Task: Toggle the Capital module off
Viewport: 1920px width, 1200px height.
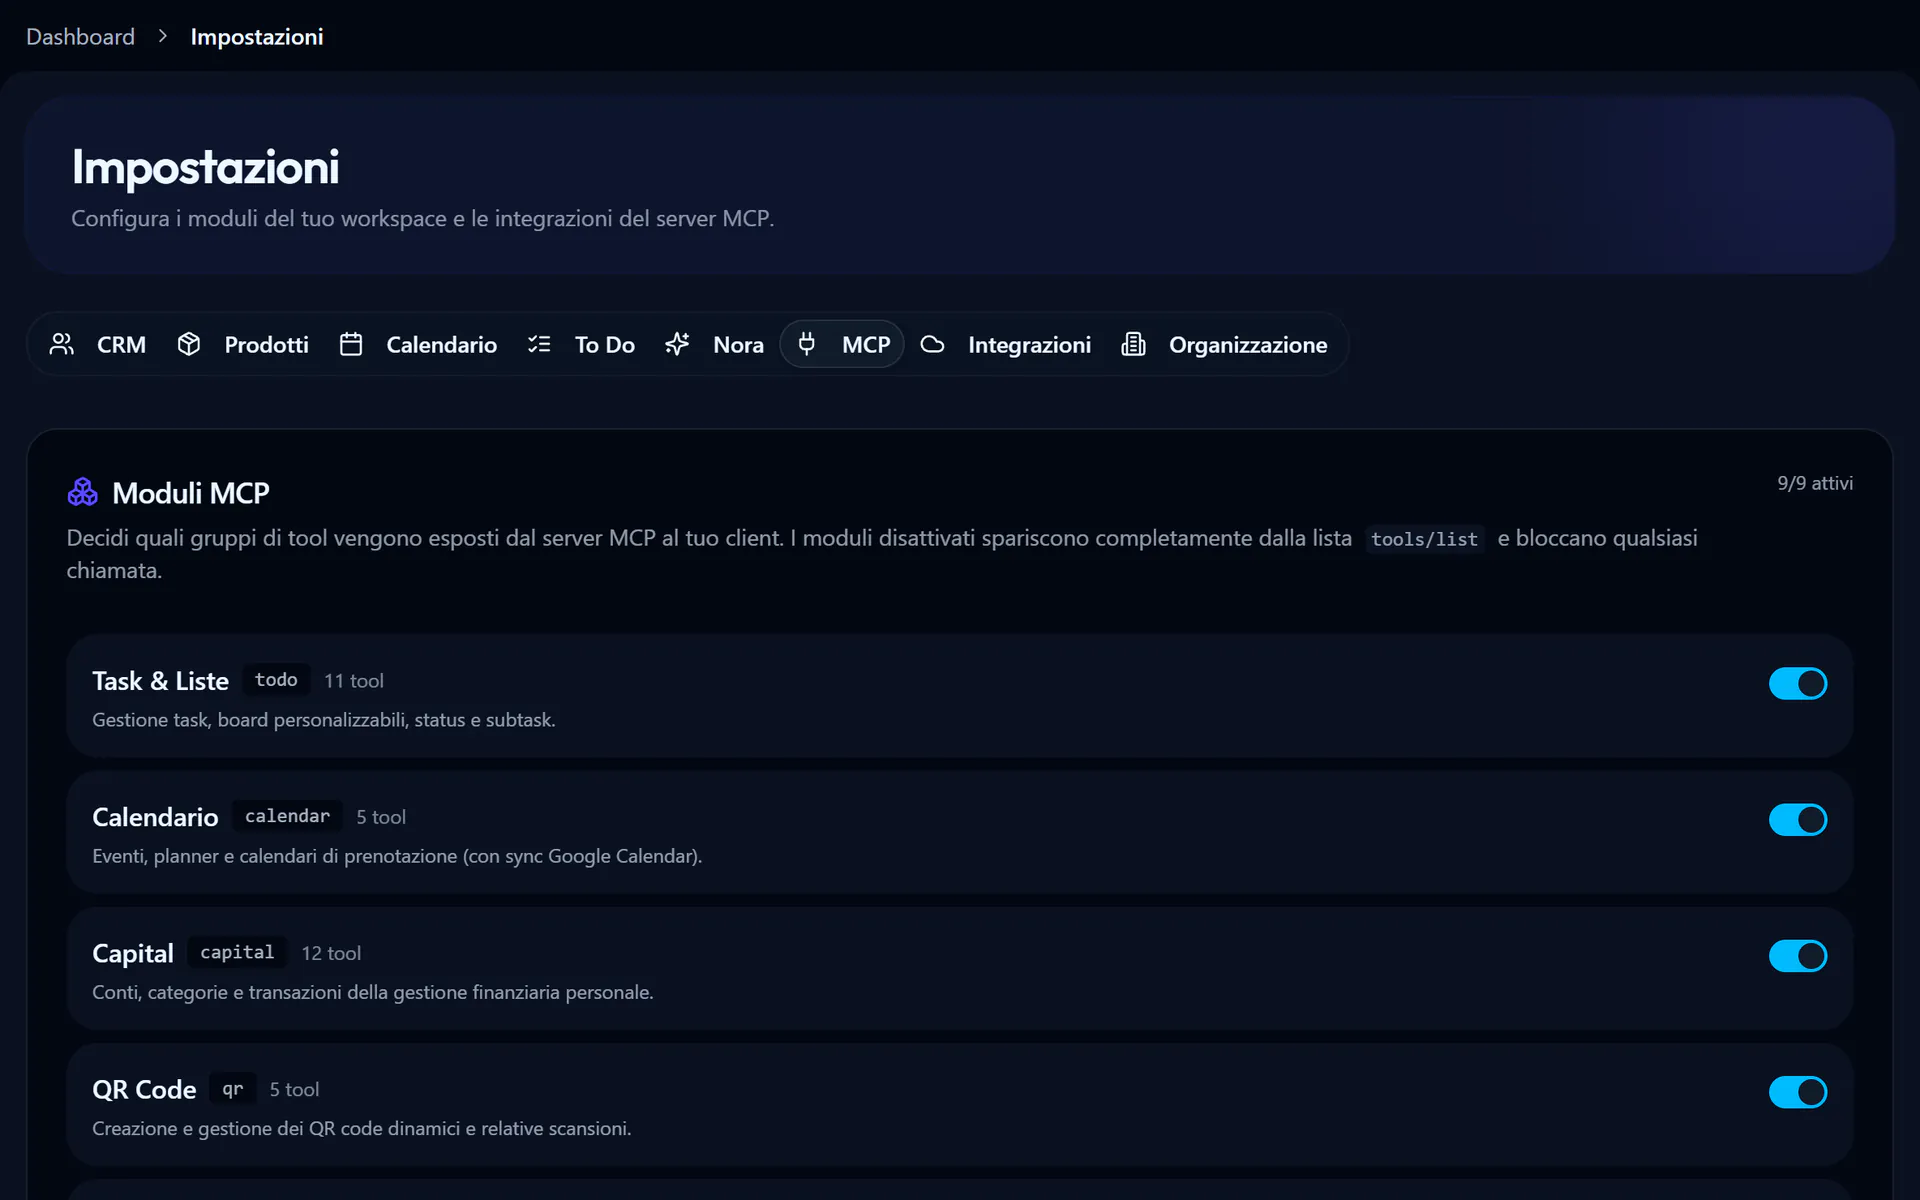Action: (1798, 956)
